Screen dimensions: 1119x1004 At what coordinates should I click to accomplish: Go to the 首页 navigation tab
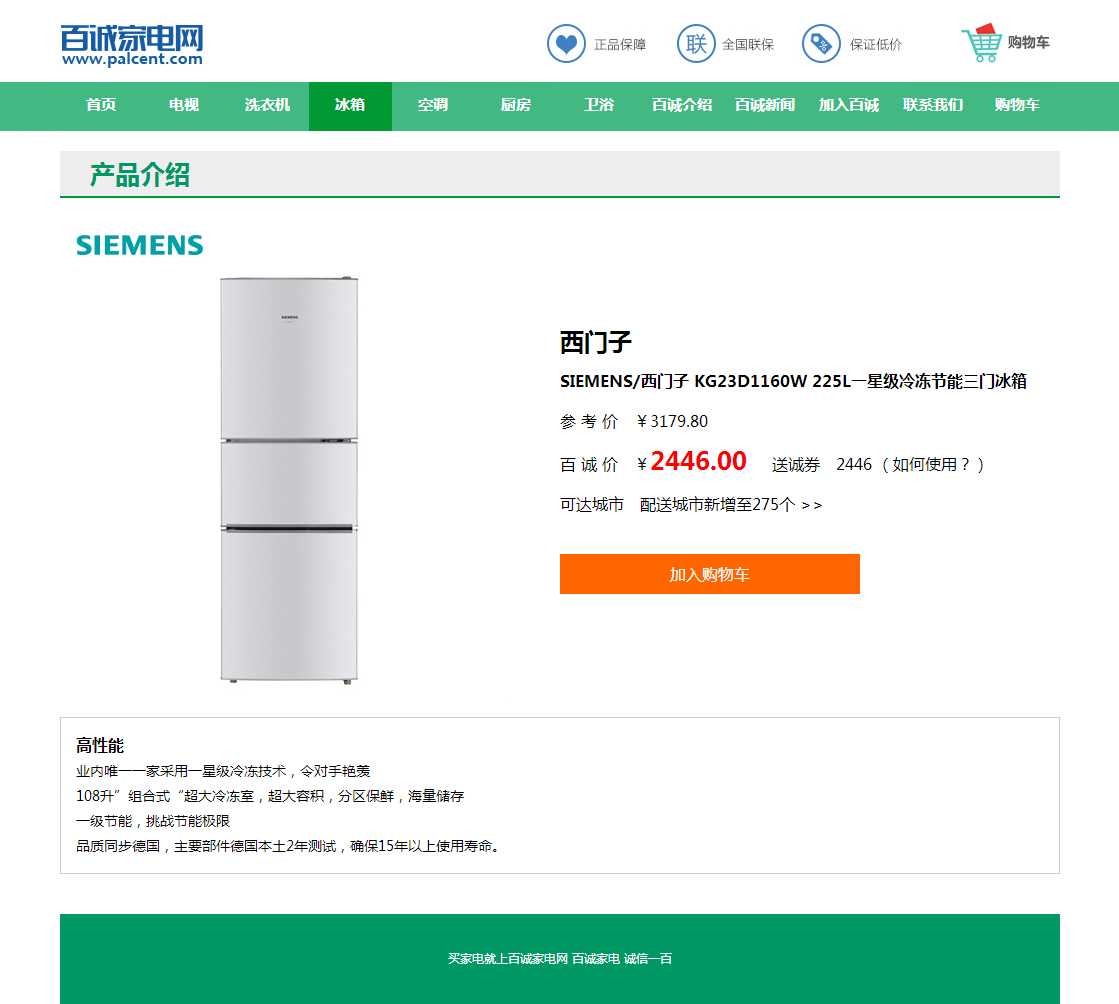[101, 105]
